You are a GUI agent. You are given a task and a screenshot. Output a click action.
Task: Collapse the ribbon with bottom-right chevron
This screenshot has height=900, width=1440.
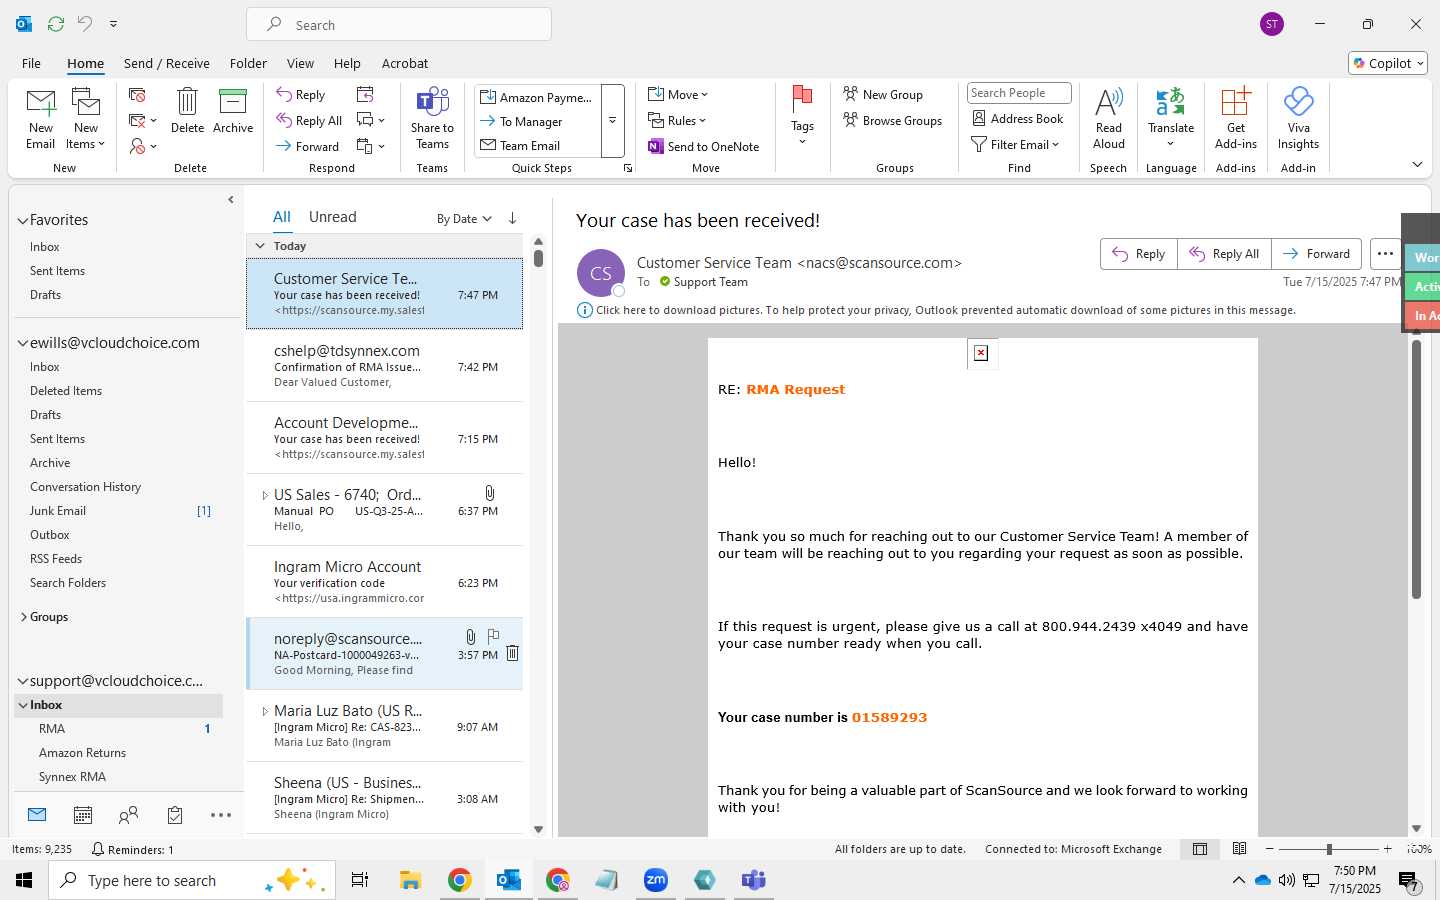(1417, 164)
